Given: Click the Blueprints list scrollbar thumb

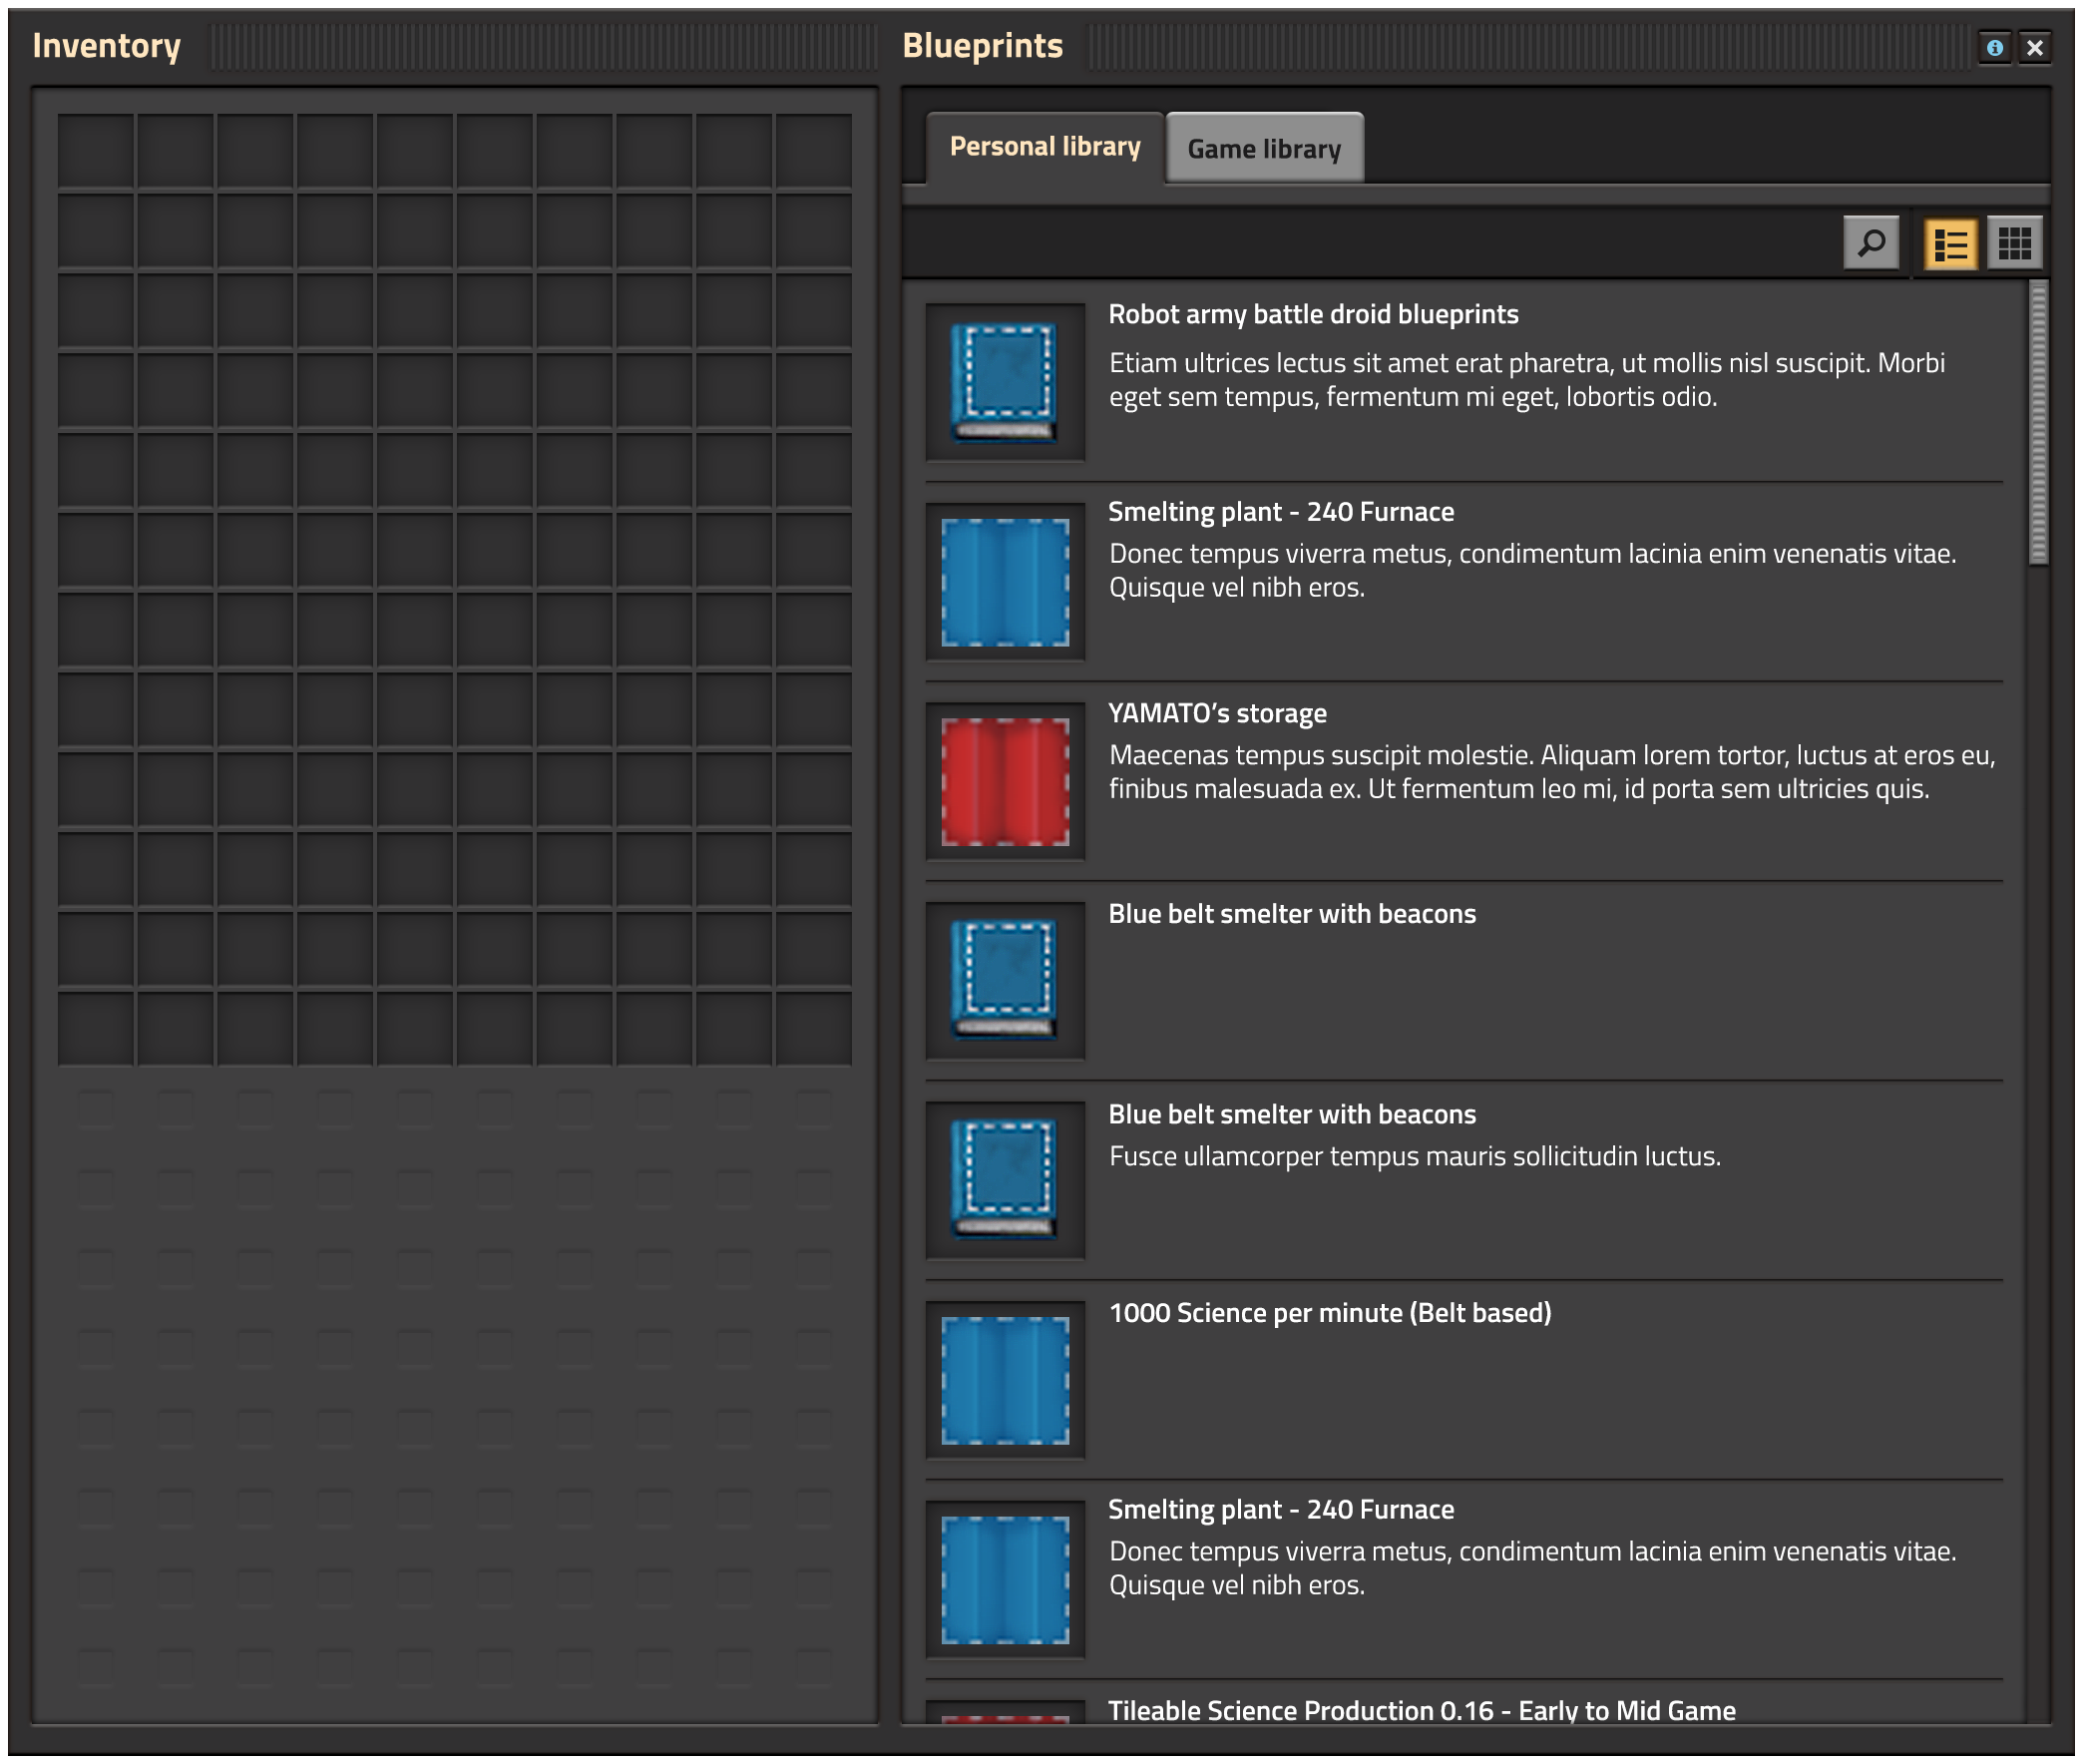Looking at the screenshot, I should pos(2037,423).
